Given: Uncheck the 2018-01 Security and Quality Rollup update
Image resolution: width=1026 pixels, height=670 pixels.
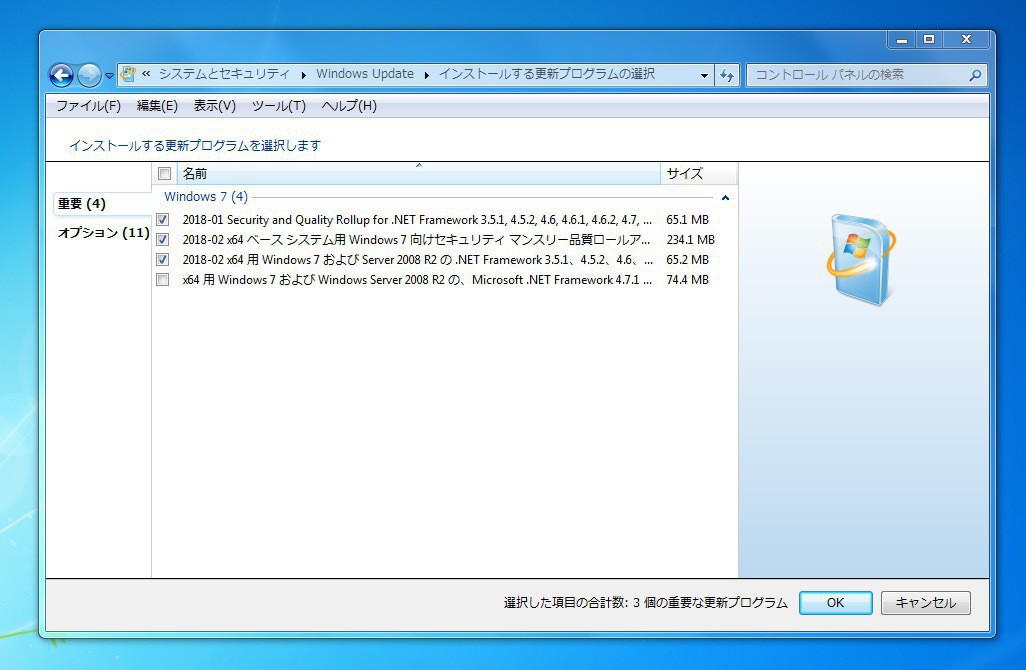Looking at the screenshot, I should point(163,220).
